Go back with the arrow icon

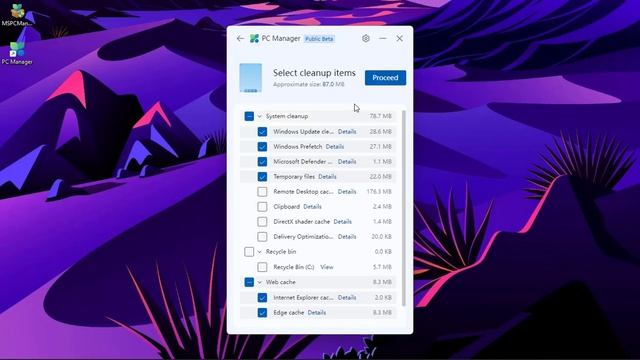pos(240,38)
